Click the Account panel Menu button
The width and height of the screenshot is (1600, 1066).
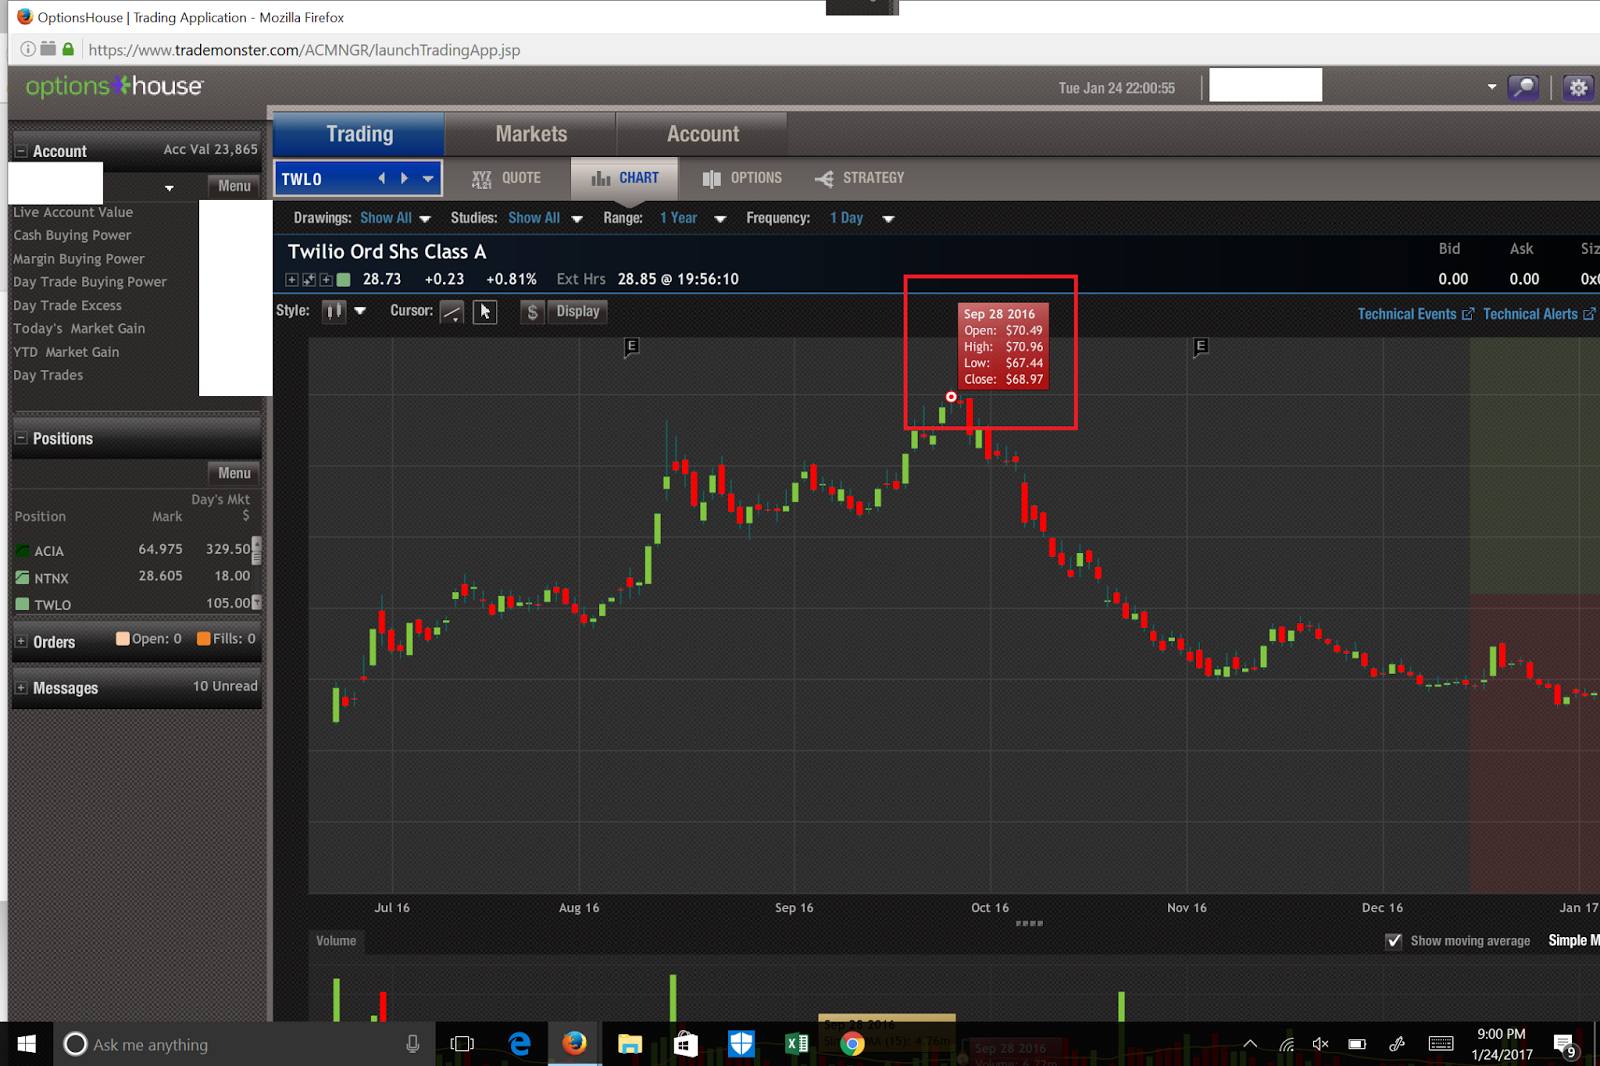coord(234,186)
